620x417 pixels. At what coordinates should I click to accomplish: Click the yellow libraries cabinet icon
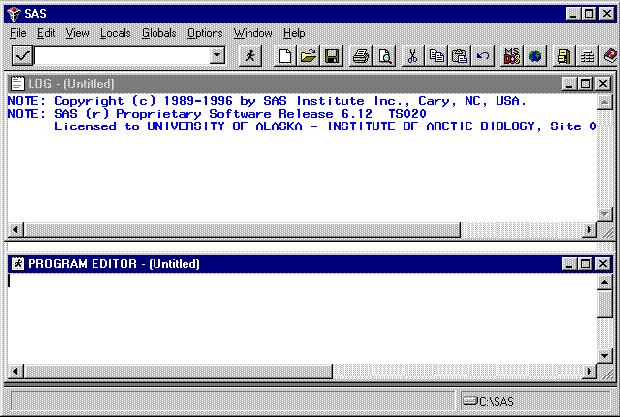tap(564, 56)
